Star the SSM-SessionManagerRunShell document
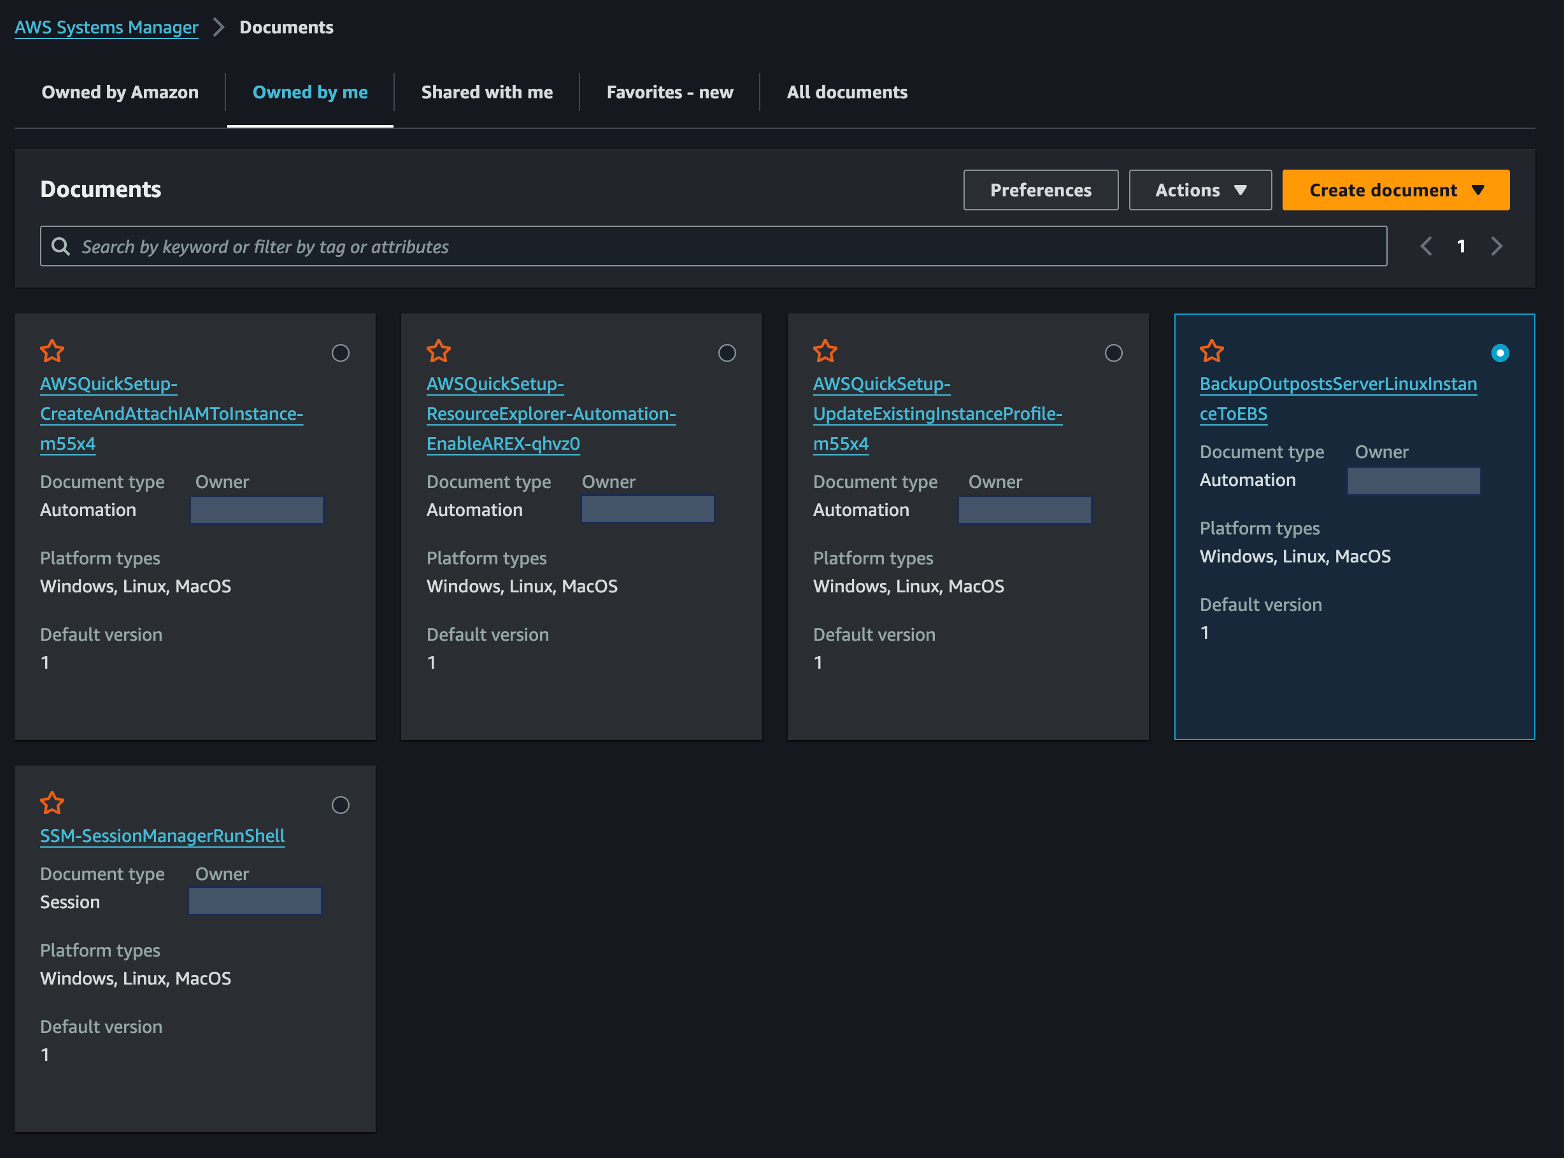1564x1158 pixels. (52, 803)
